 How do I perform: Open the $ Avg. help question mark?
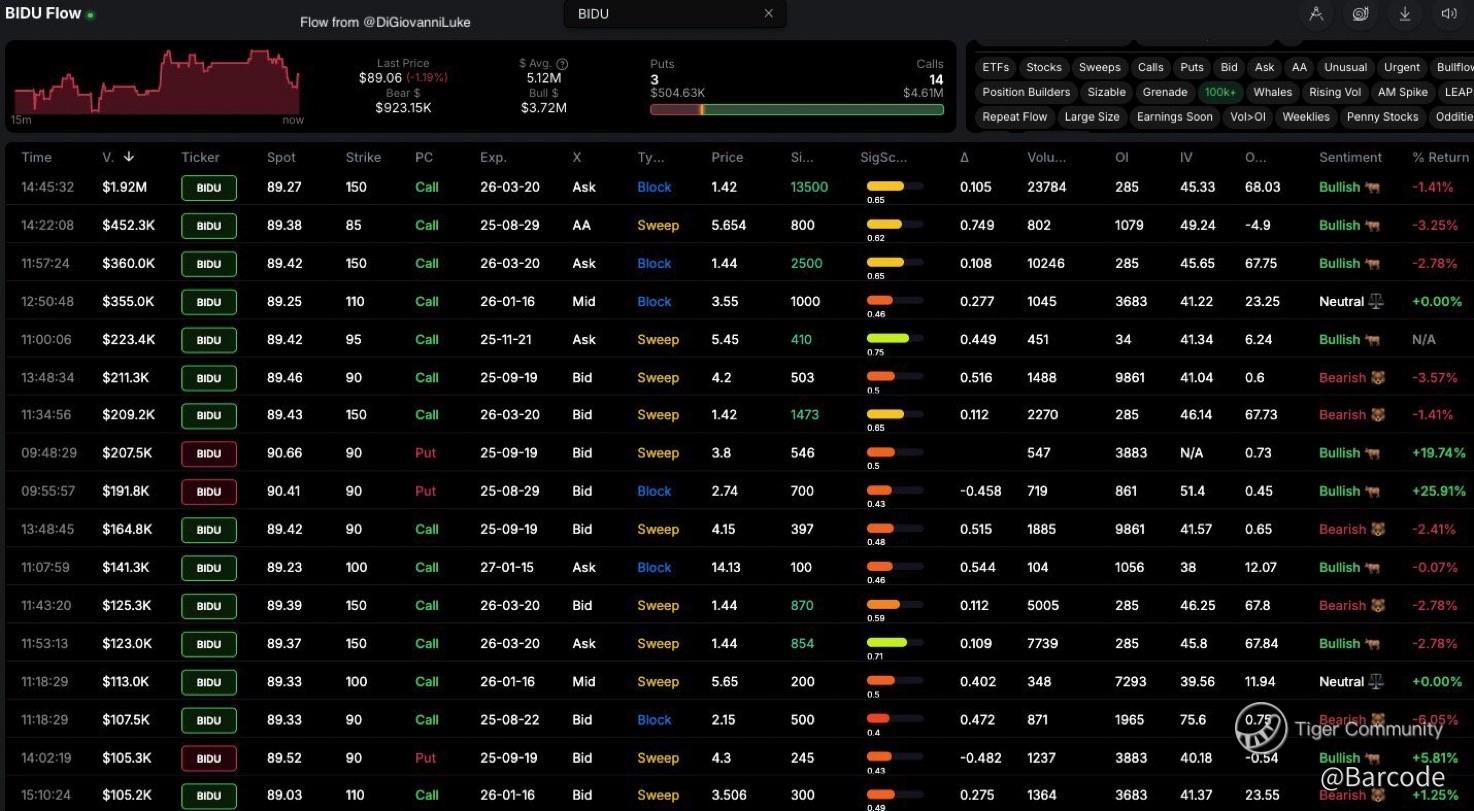click(x=562, y=64)
